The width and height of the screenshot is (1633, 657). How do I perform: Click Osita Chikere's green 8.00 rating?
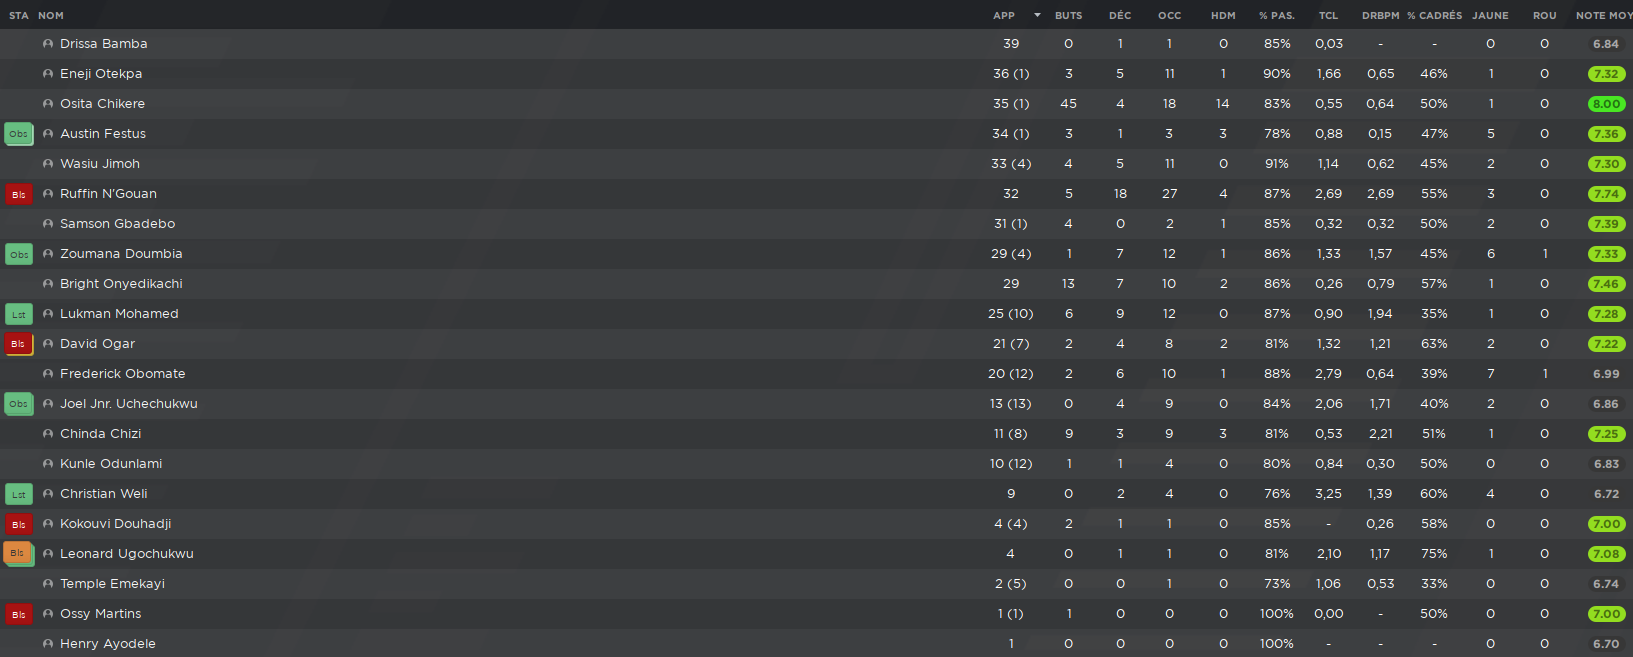(1606, 104)
